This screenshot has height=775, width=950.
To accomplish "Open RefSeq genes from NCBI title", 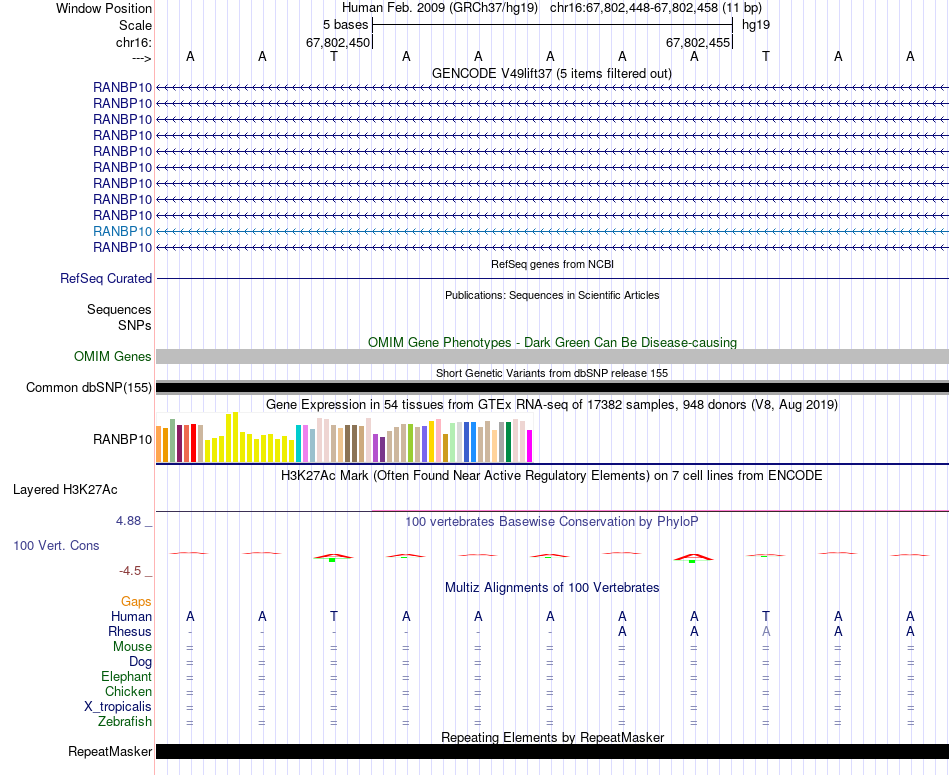I will coord(552,264).
